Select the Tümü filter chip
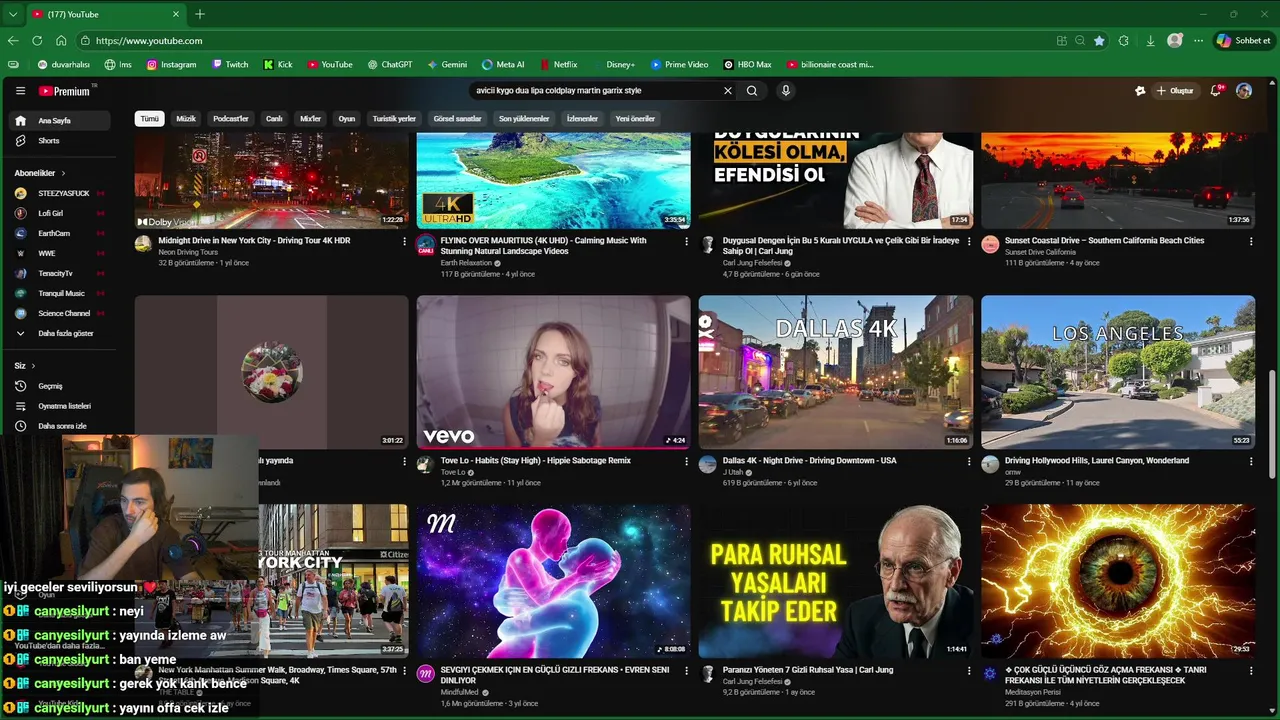The image size is (1280, 720). click(x=149, y=119)
